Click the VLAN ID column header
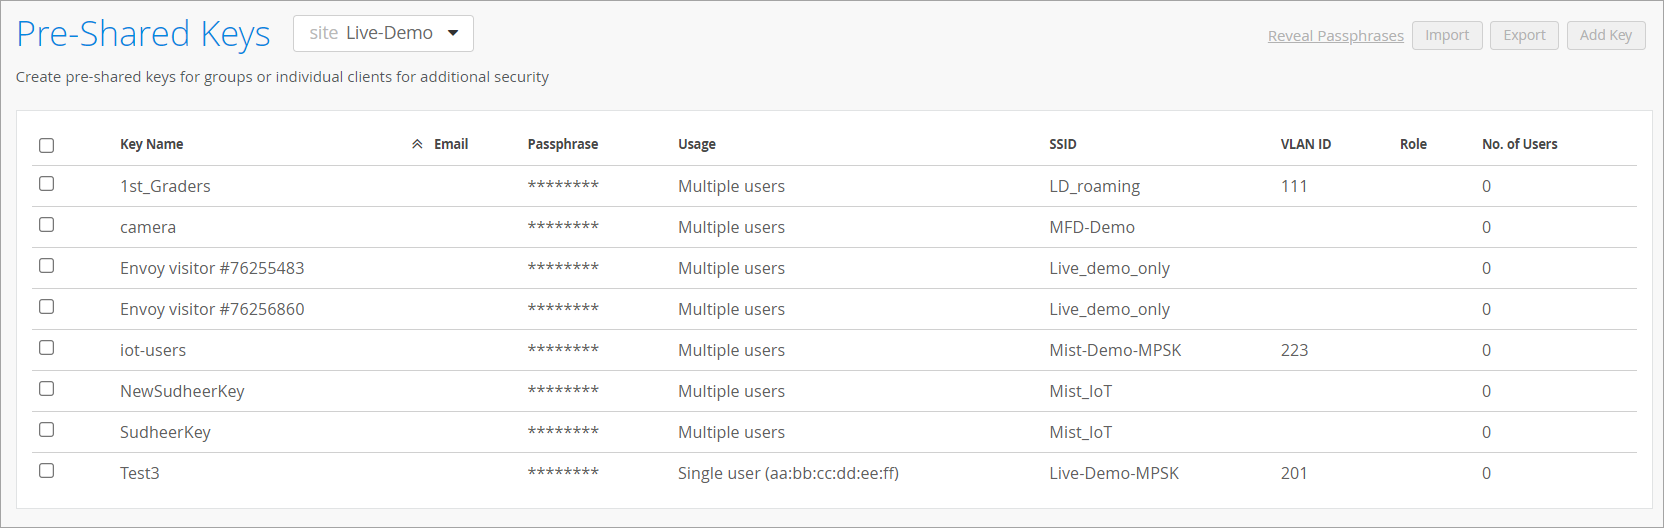This screenshot has width=1664, height=528. coord(1305,144)
